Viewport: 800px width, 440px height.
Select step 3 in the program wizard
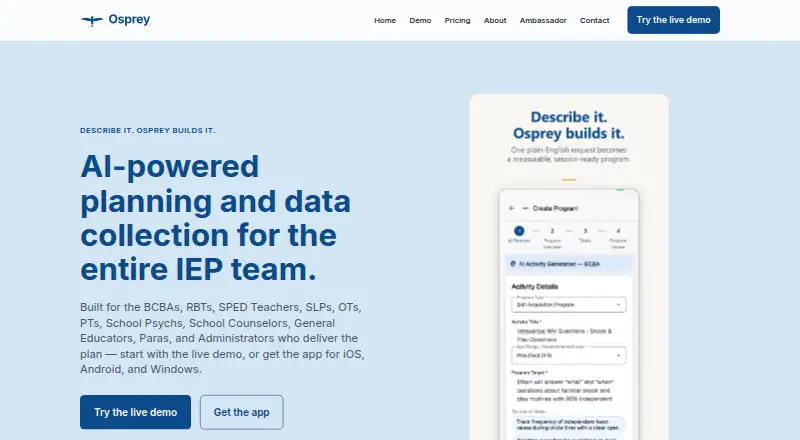click(x=585, y=231)
